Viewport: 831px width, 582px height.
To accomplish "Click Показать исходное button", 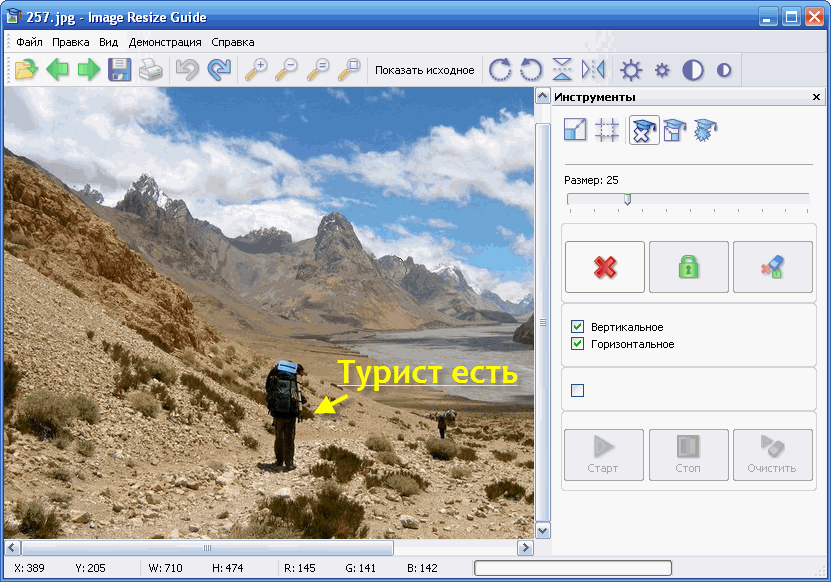I will 425,70.
